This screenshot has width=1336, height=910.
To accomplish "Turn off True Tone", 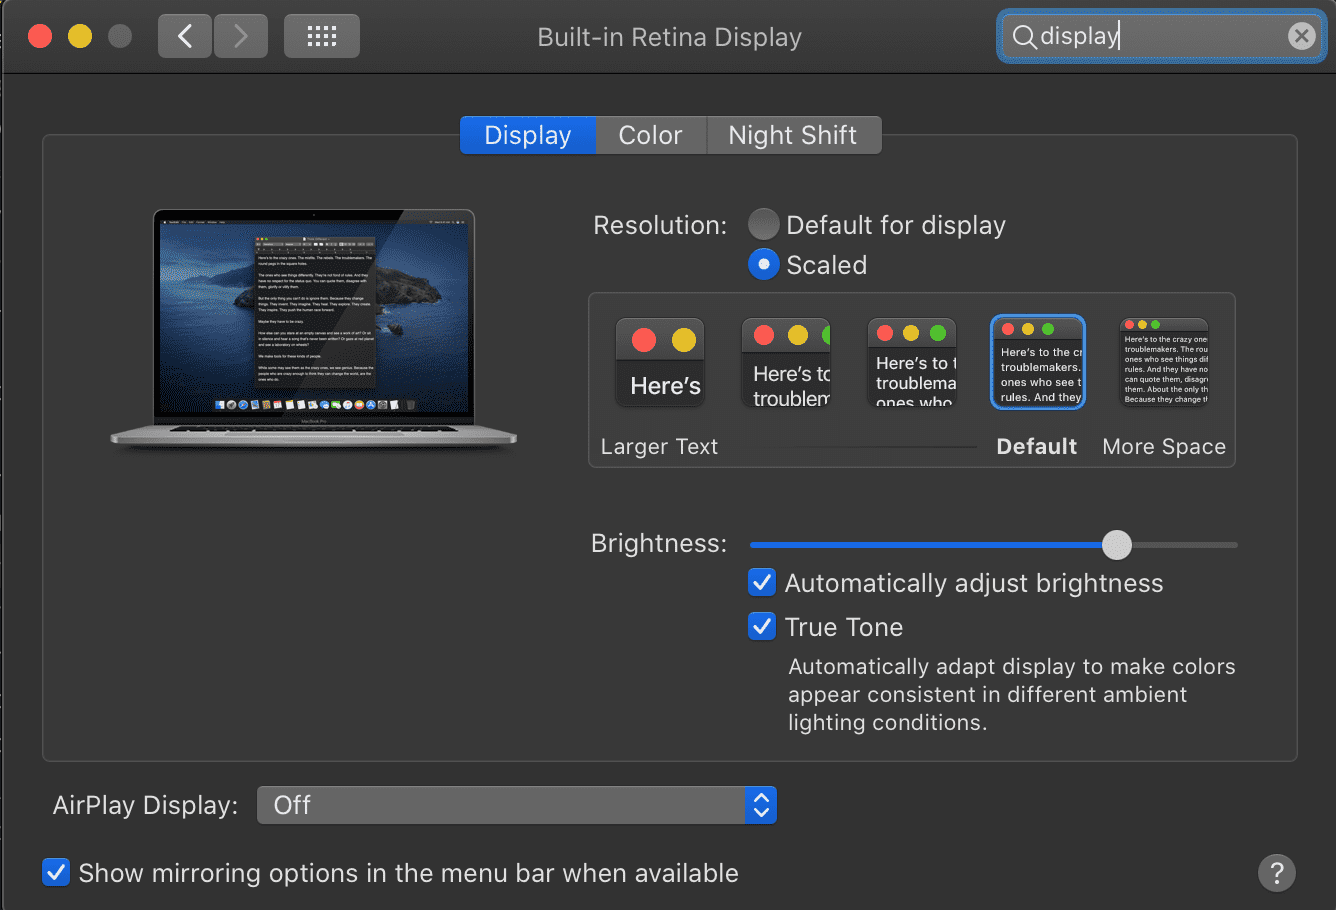I will 761,626.
